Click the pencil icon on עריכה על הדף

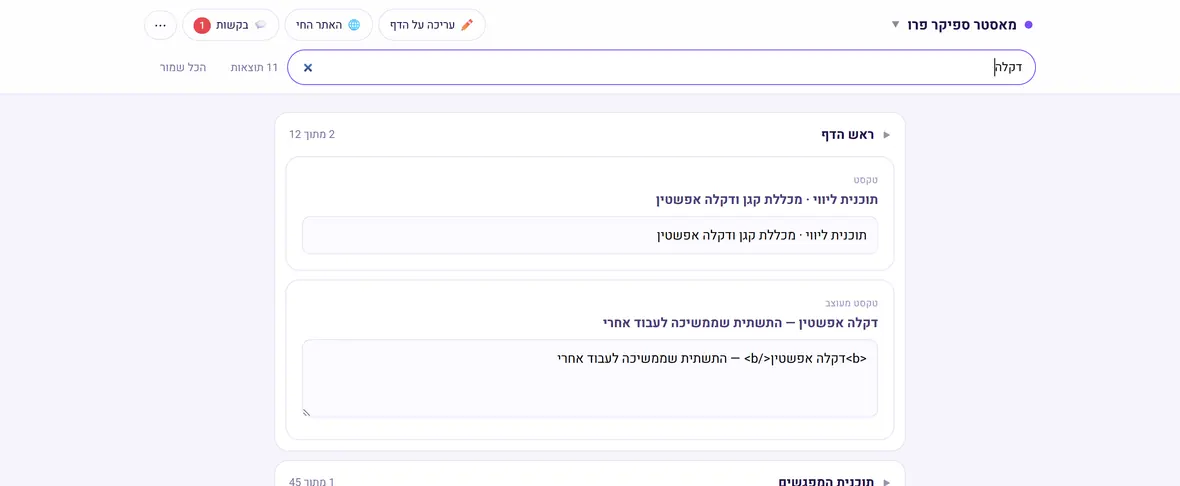(467, 25)
